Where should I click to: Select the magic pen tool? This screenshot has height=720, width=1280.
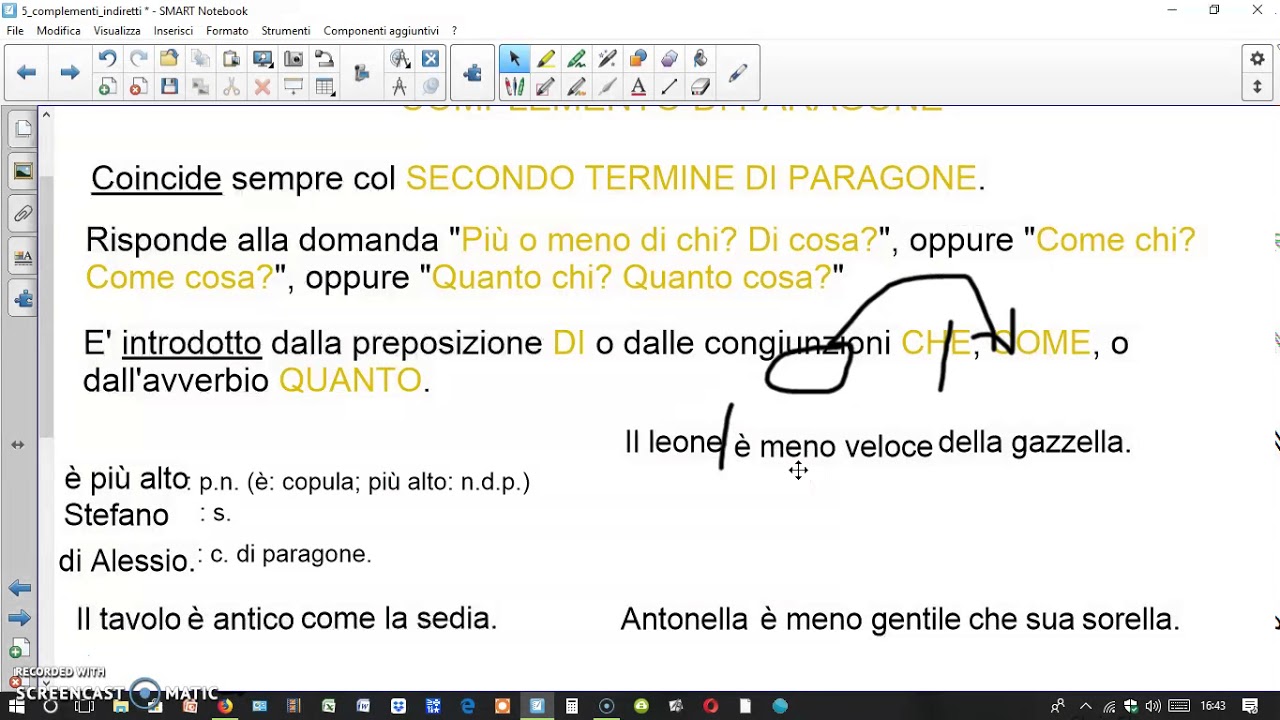point(607,59)
